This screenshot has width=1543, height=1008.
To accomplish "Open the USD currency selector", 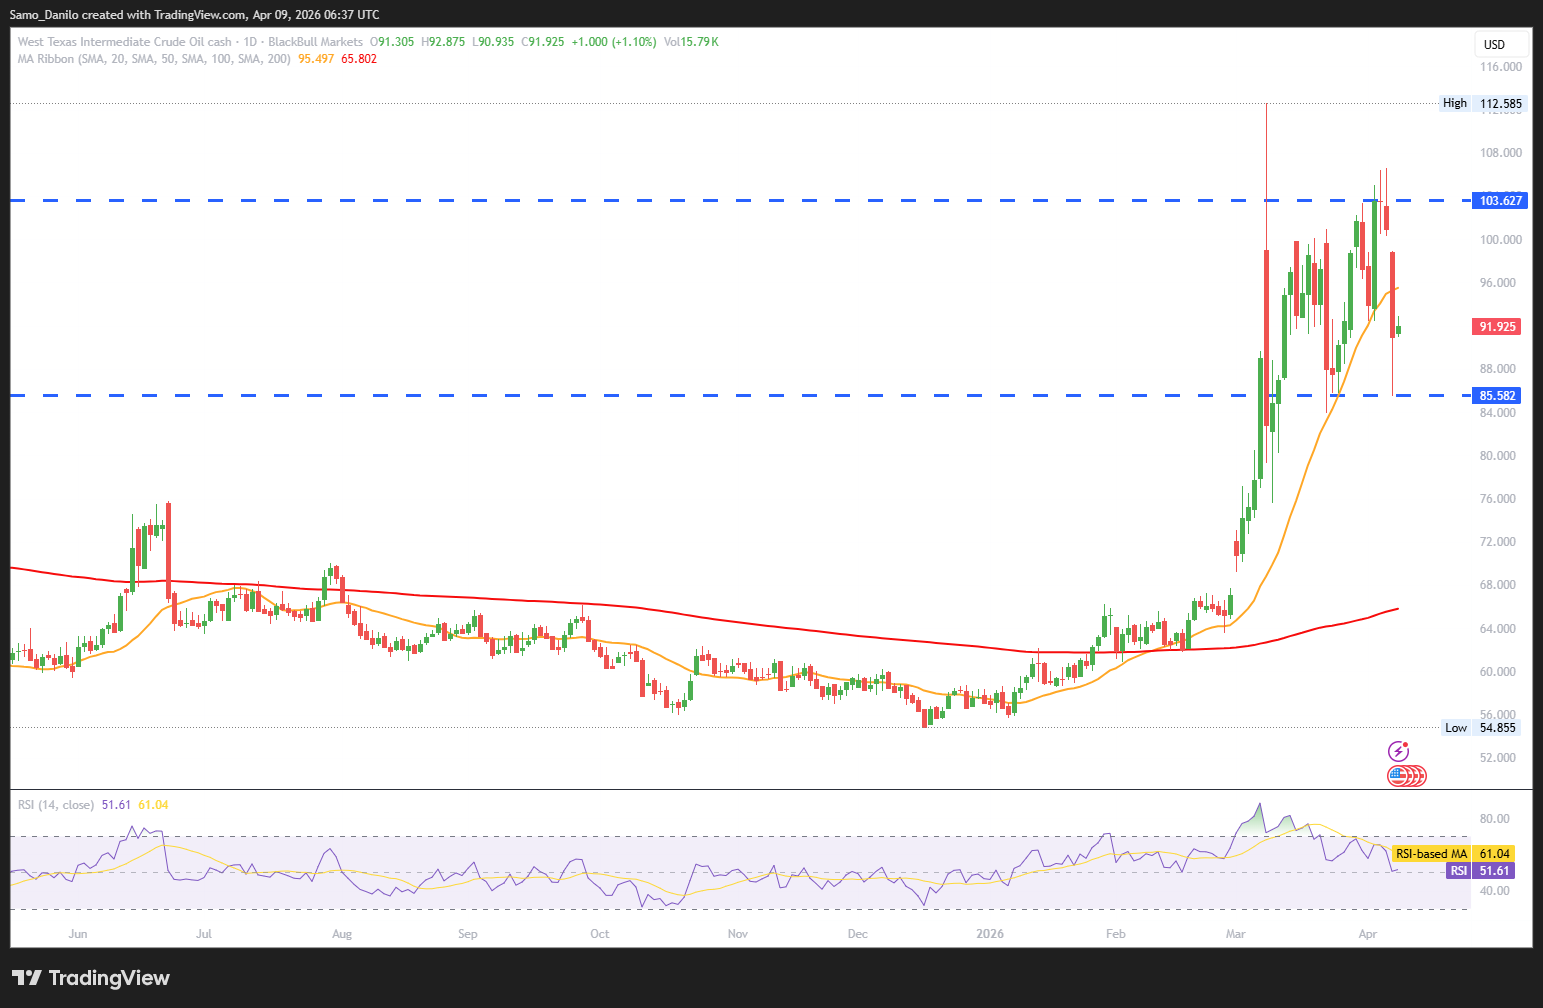I will click(x=1500, y=44).
